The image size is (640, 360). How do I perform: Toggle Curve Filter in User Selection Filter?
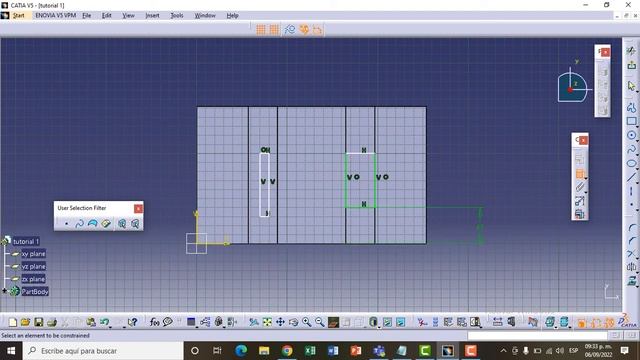pos(80,224)
